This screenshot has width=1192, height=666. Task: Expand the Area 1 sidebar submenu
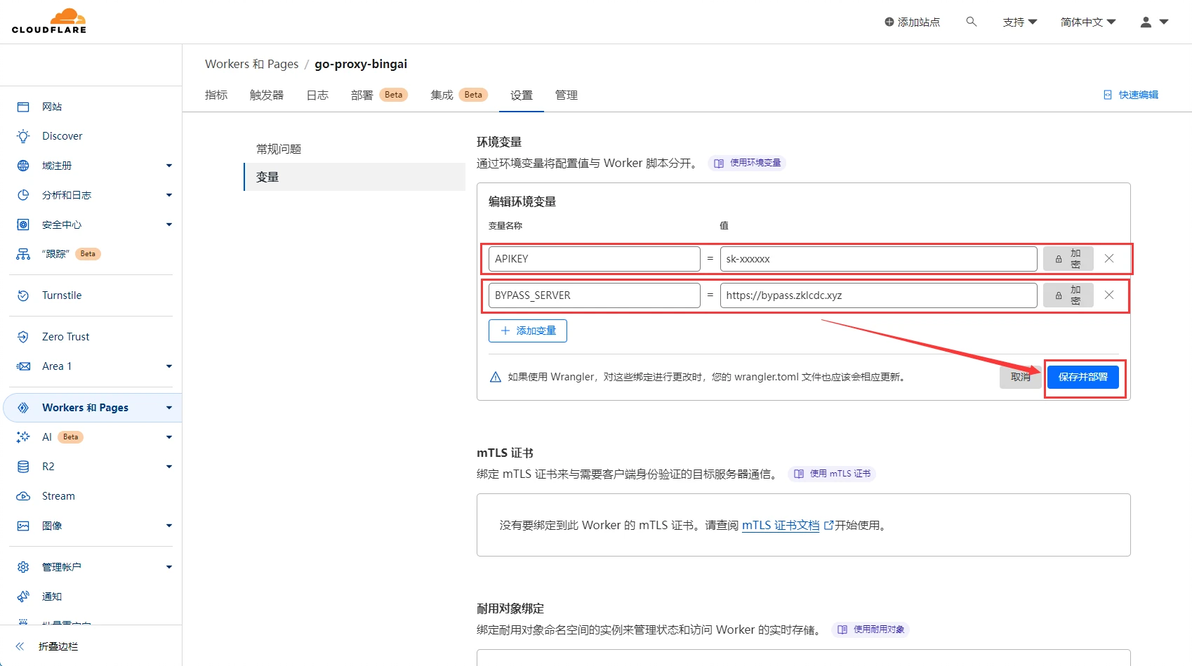point(169,366)
